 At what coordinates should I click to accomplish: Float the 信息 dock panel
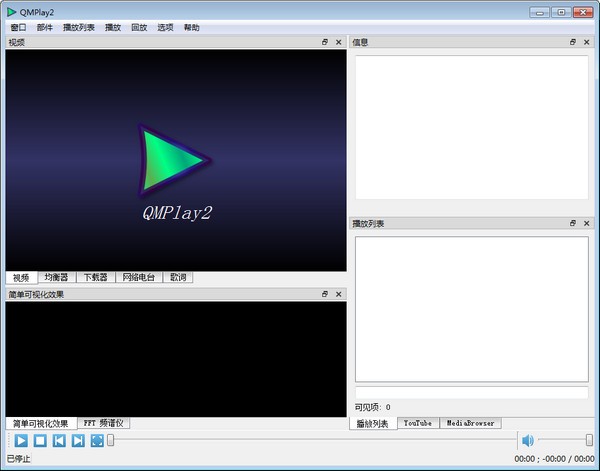click(573, 42)
